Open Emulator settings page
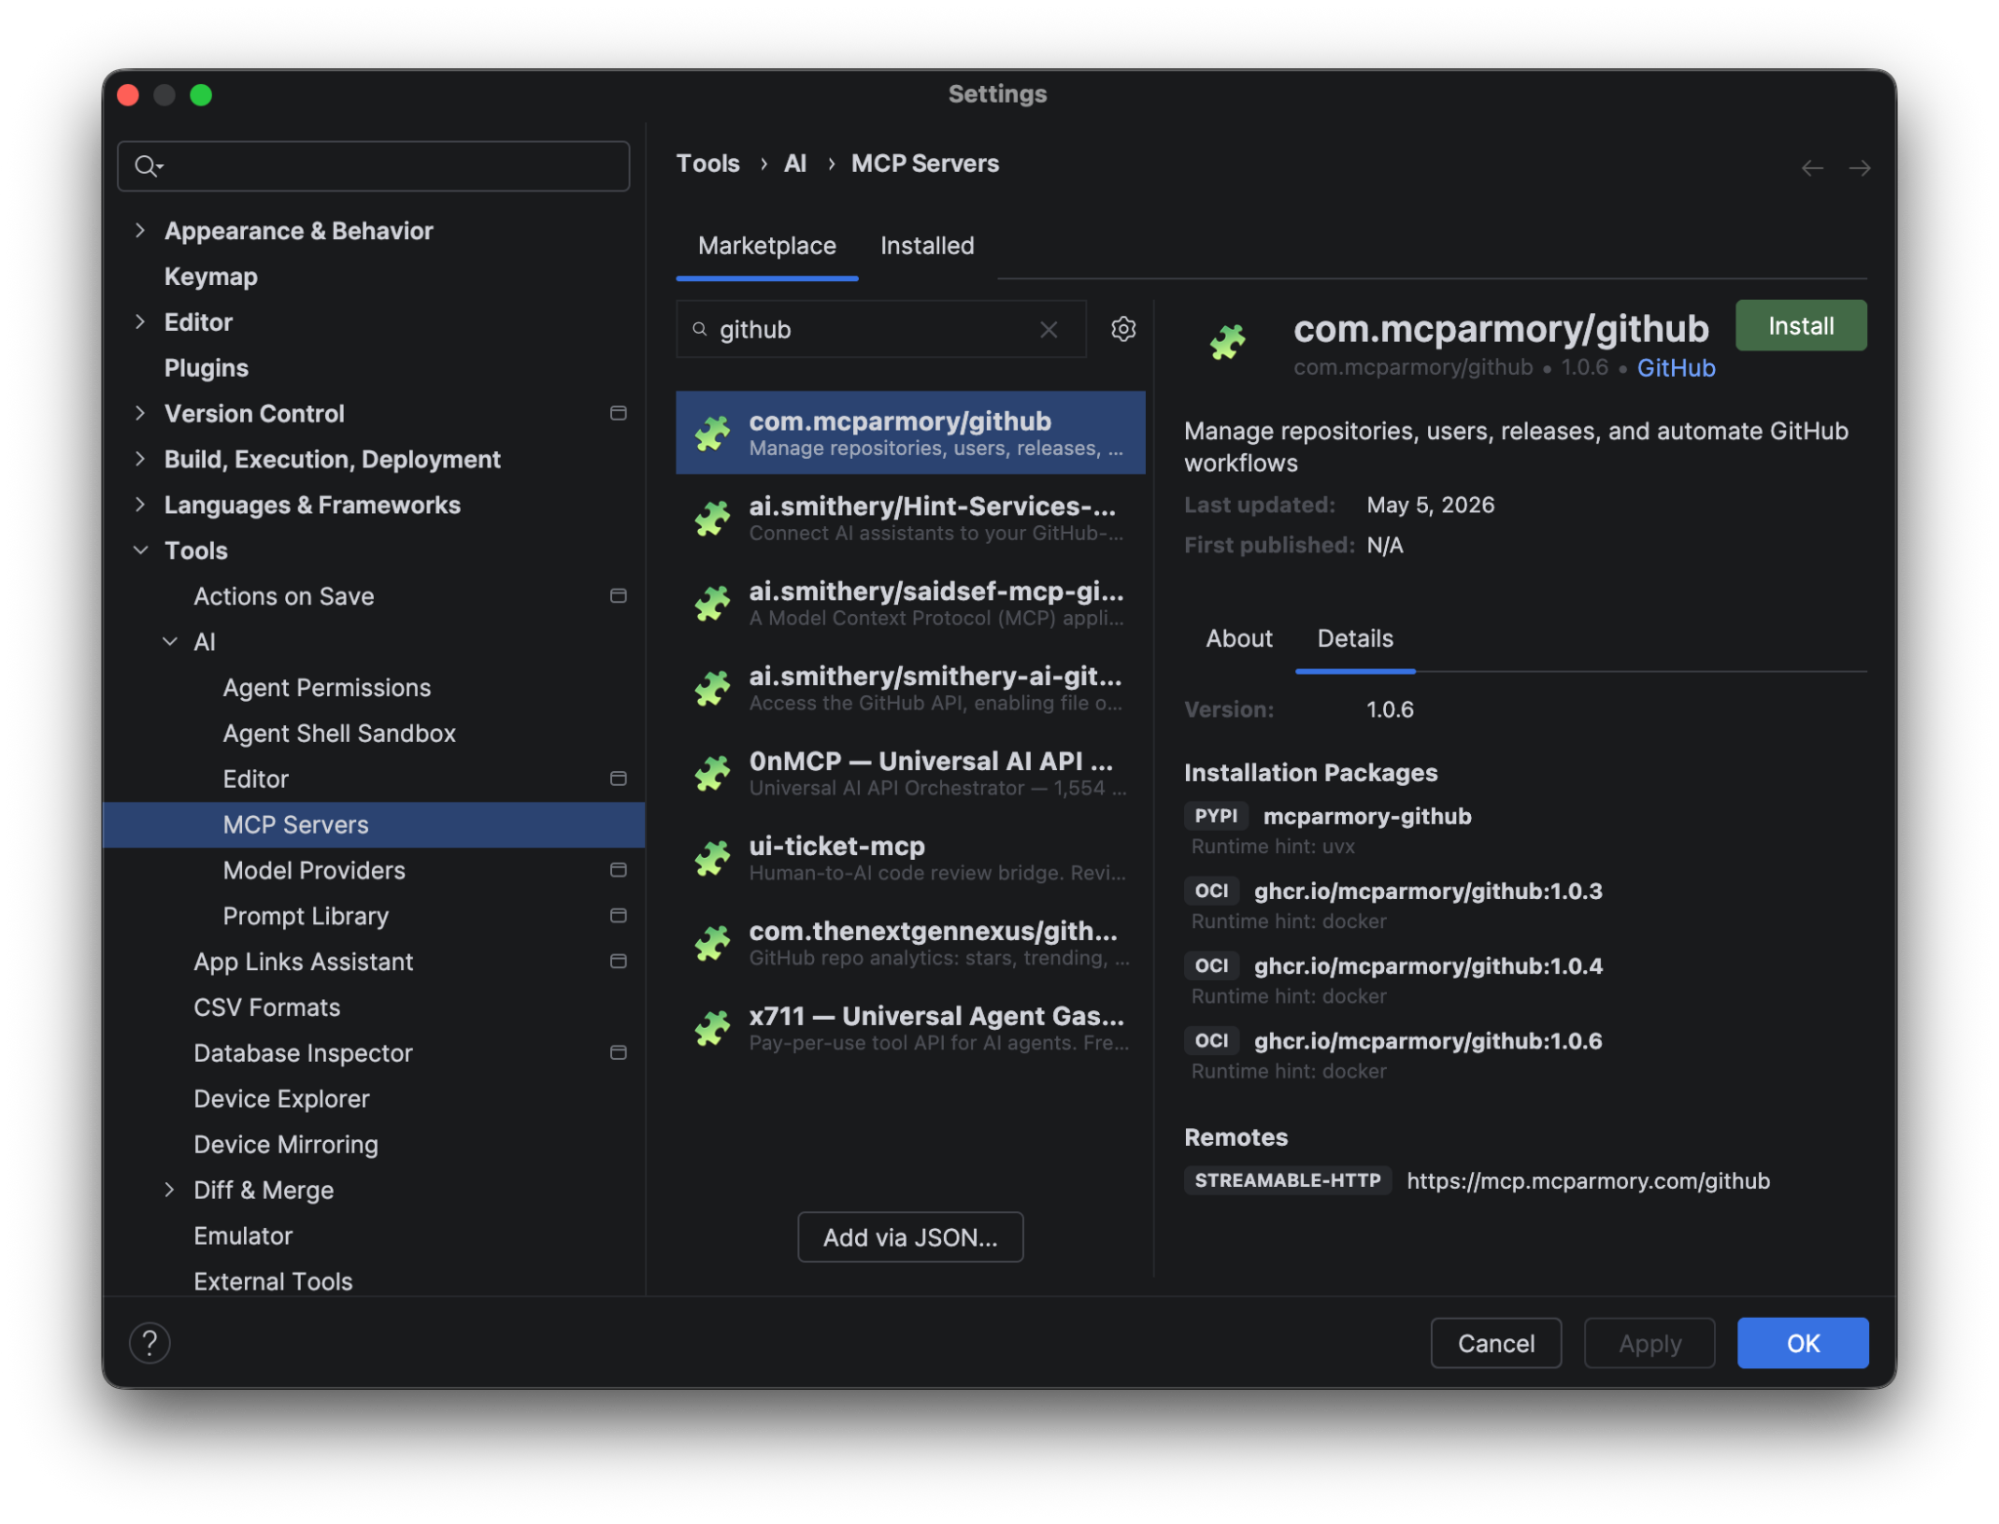The height and width of the screenshot is (1524, 1999). 243,1235
